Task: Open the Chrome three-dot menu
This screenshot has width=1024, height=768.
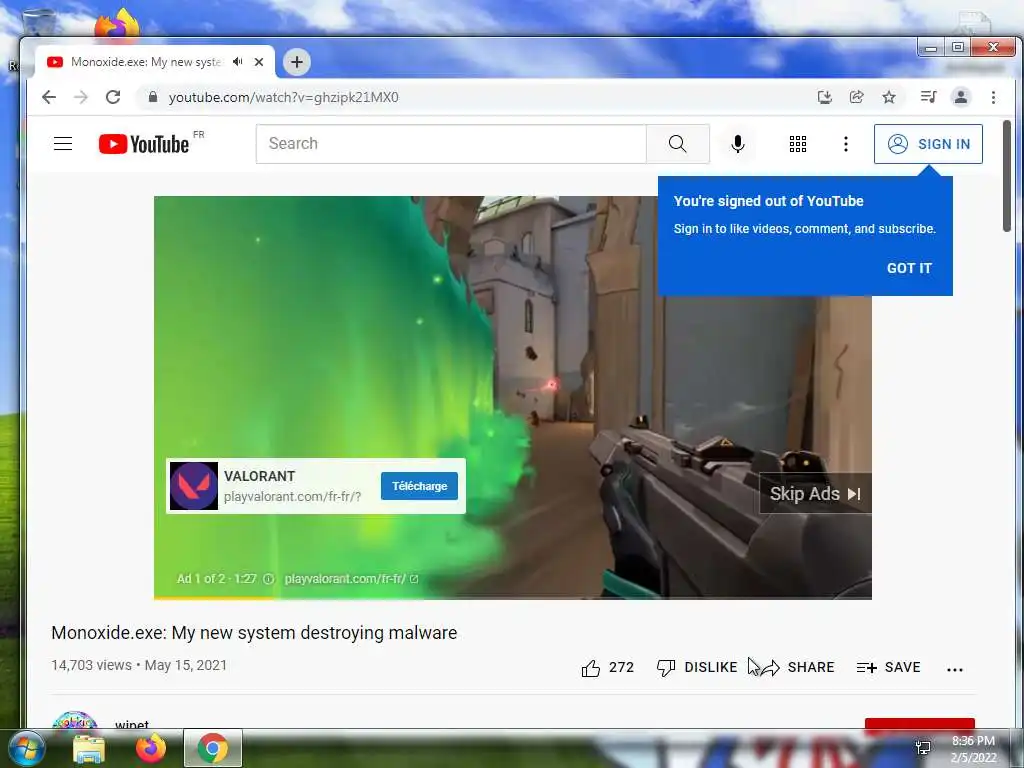Action: 993,97
